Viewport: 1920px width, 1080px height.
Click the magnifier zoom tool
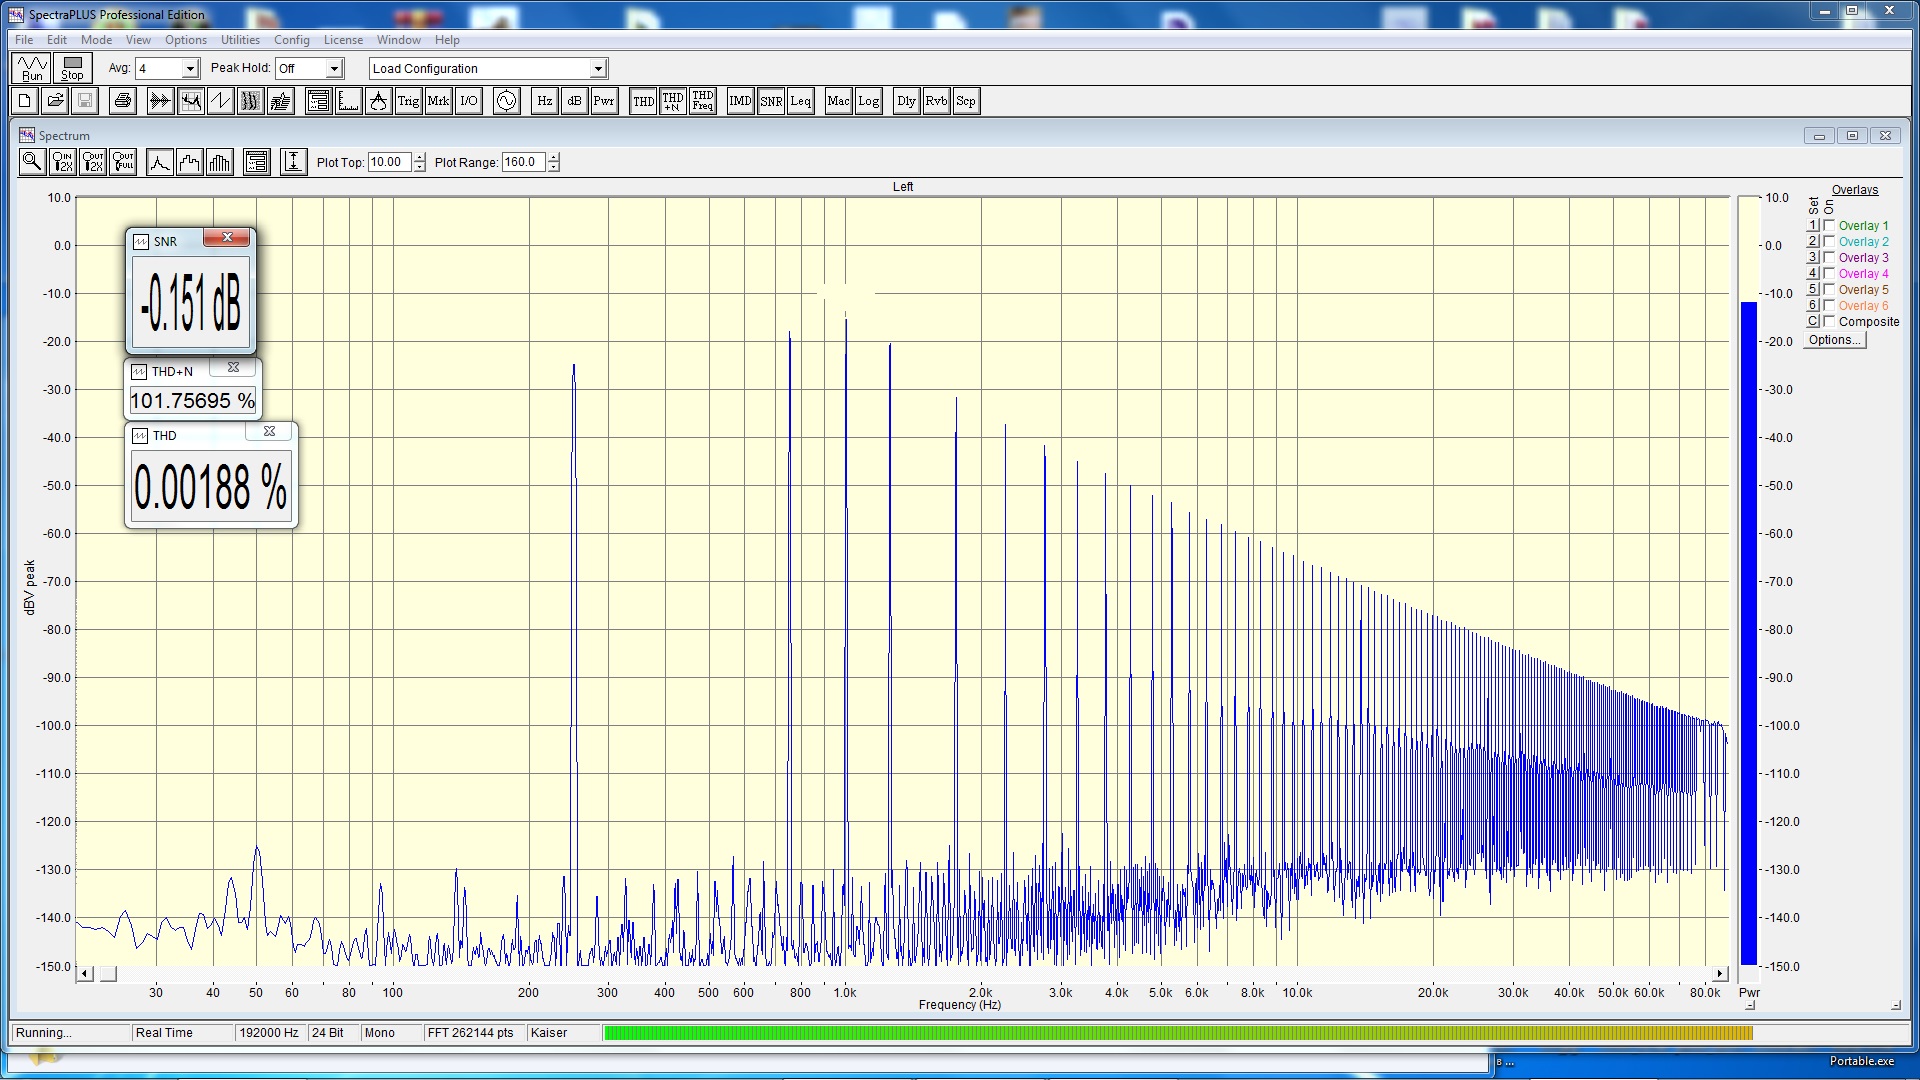32,162
